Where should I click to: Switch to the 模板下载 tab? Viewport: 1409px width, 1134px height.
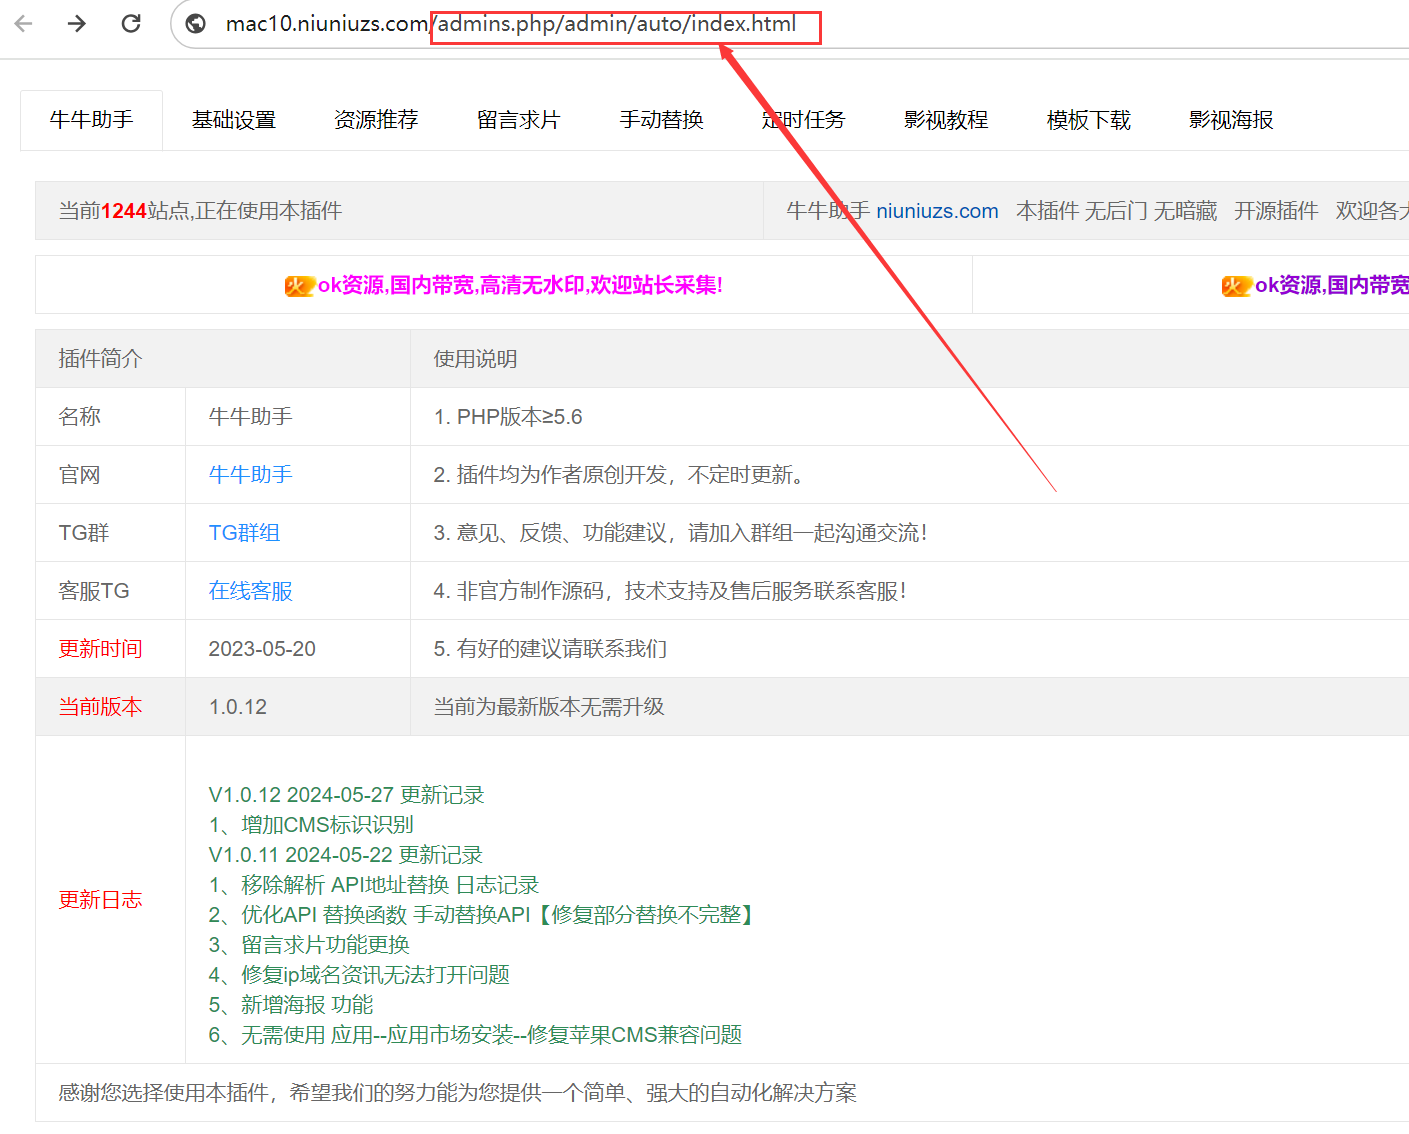click(x=1088, y=120)
